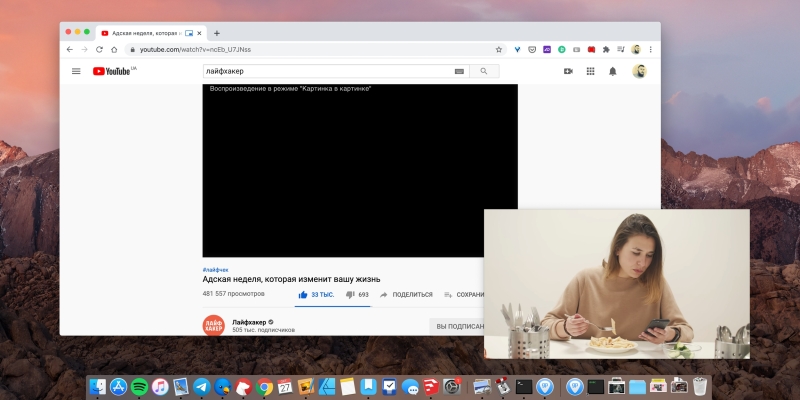800x400 pixels.
Task: Open App Store from the Dock
Action: 118,386
